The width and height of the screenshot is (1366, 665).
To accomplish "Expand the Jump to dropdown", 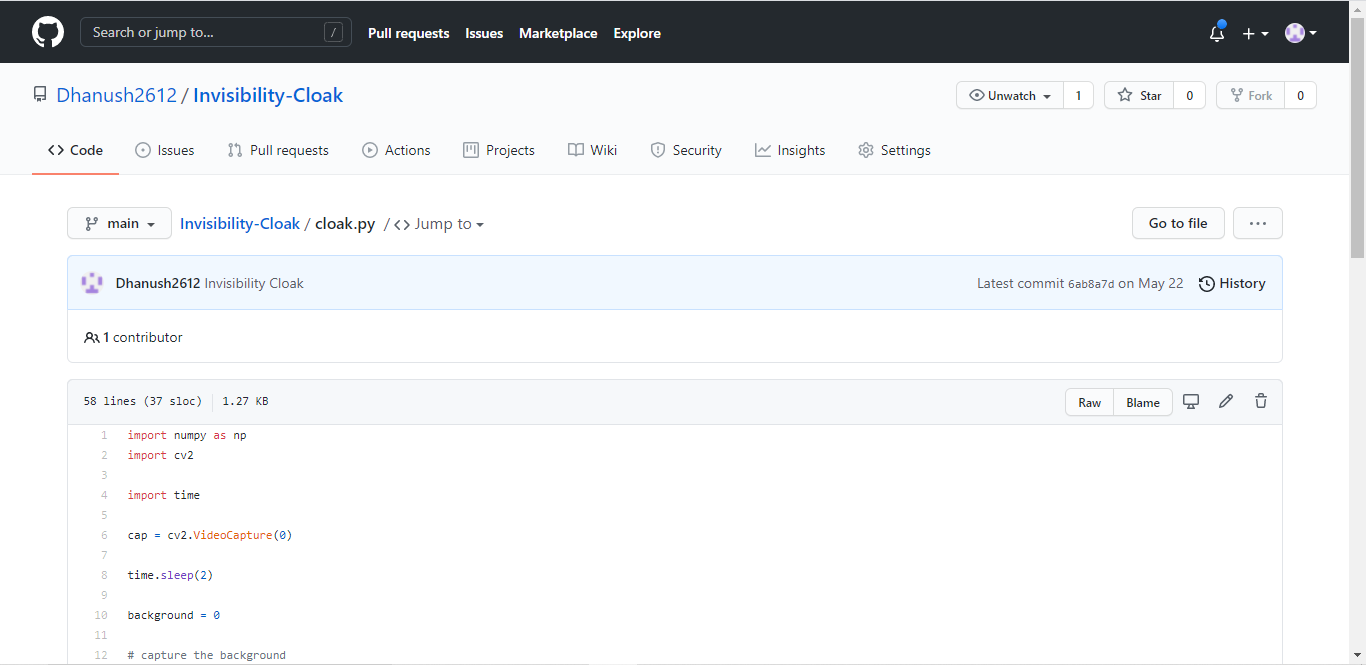I will pyautogui.click(x=439, y=224).
